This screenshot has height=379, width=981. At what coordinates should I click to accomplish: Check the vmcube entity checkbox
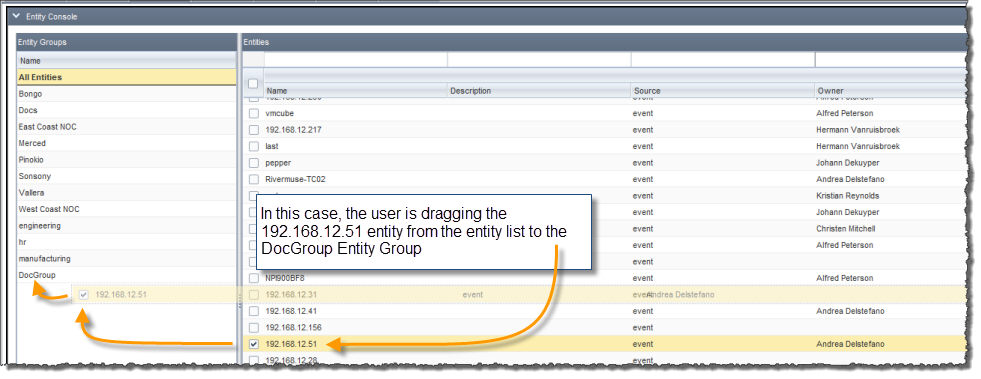[253, 114]
